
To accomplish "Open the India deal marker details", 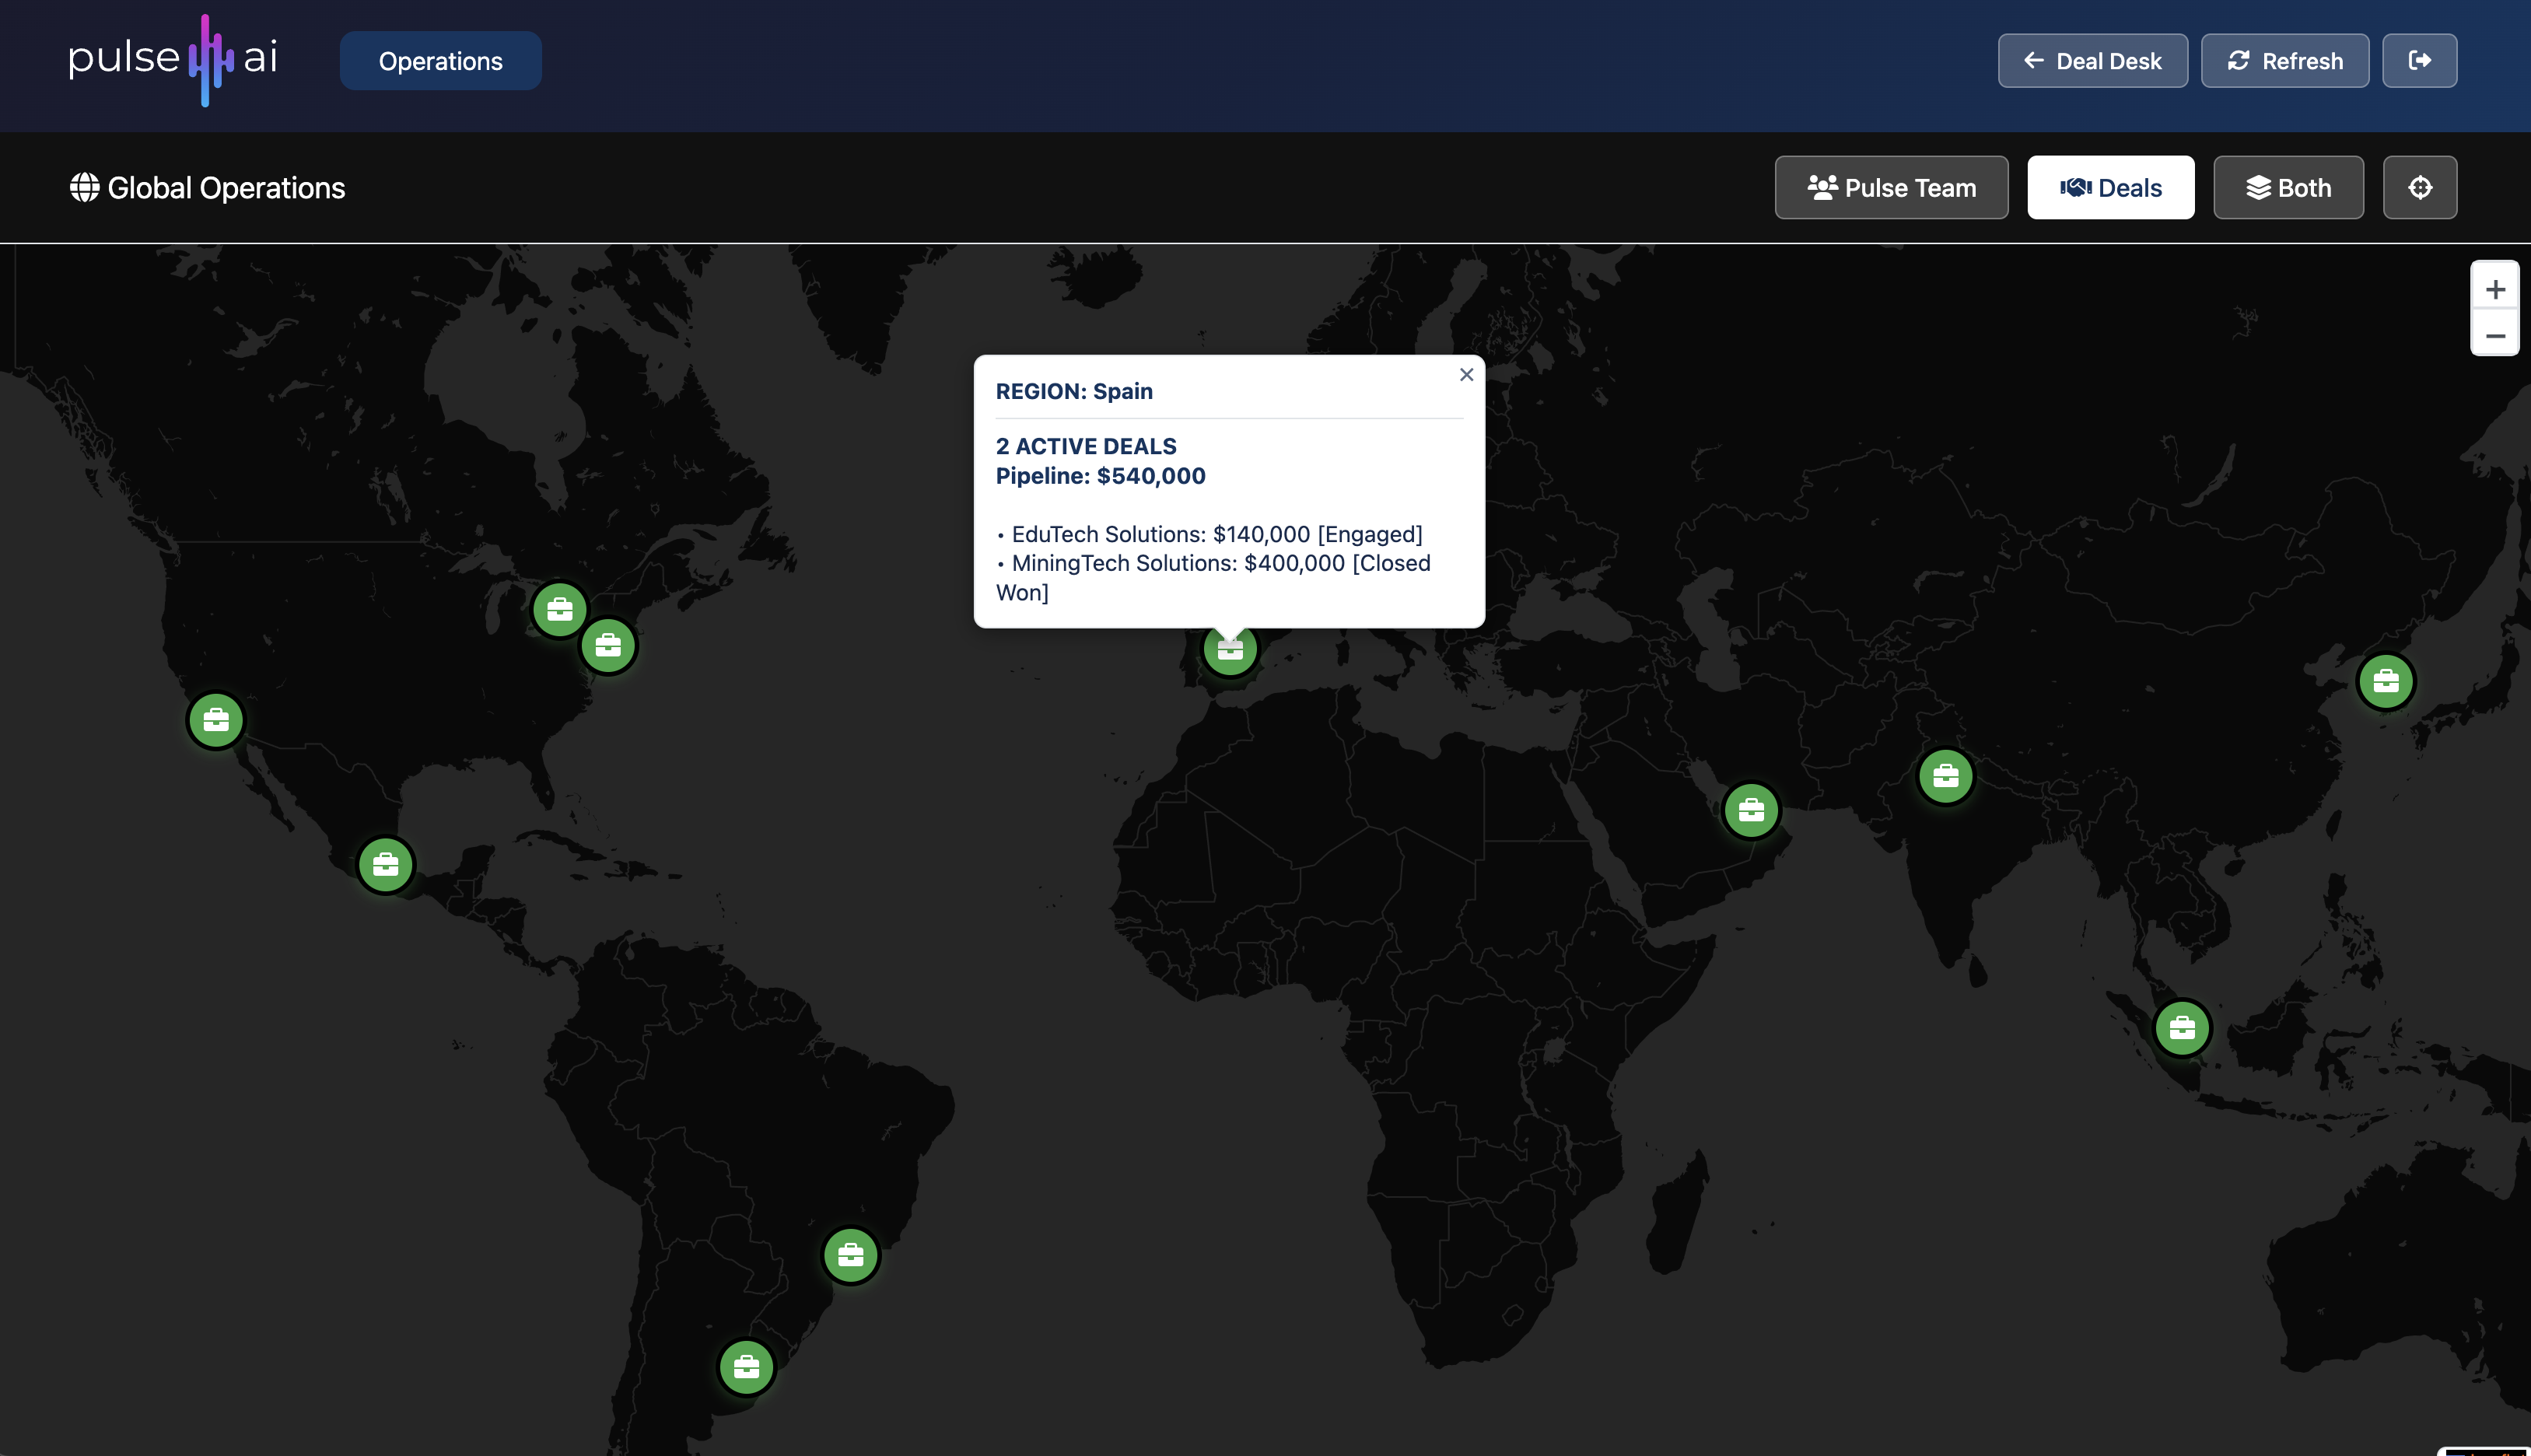I will pos(1943,775).
